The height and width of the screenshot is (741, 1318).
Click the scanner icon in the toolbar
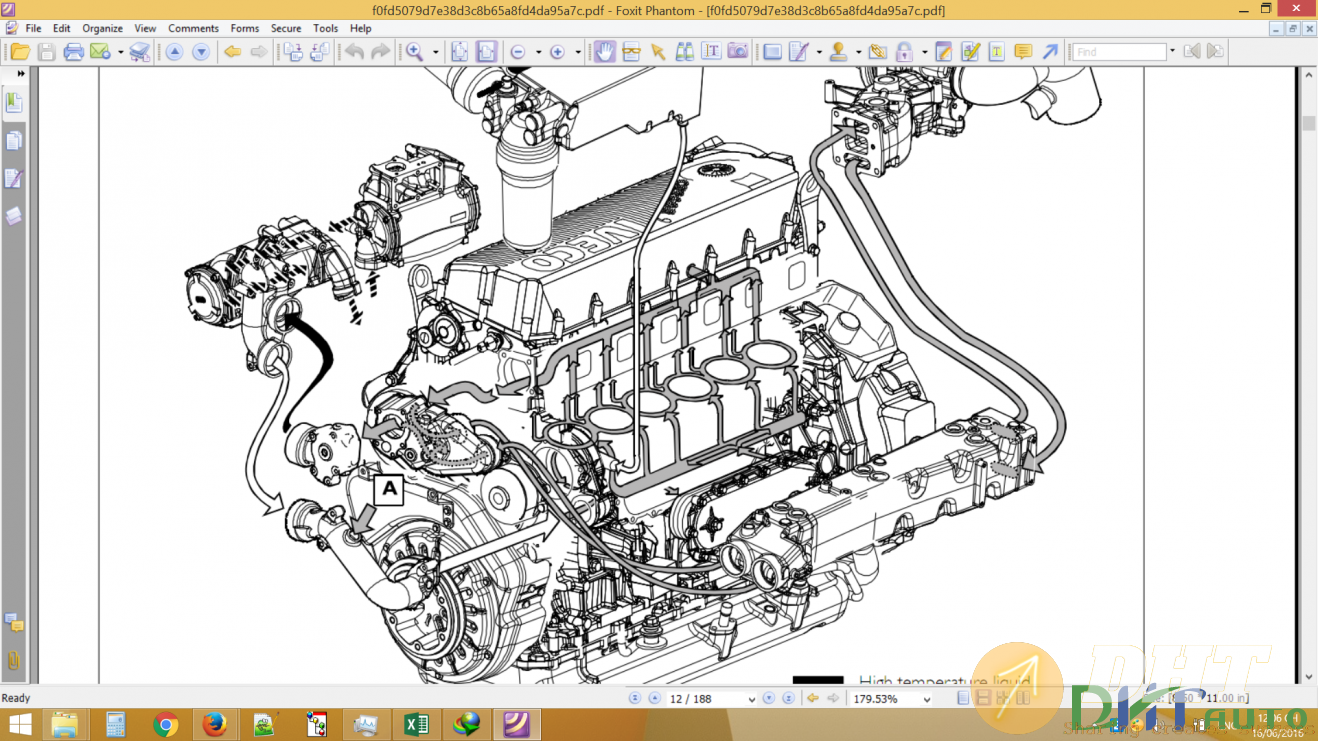coord(140,52)
